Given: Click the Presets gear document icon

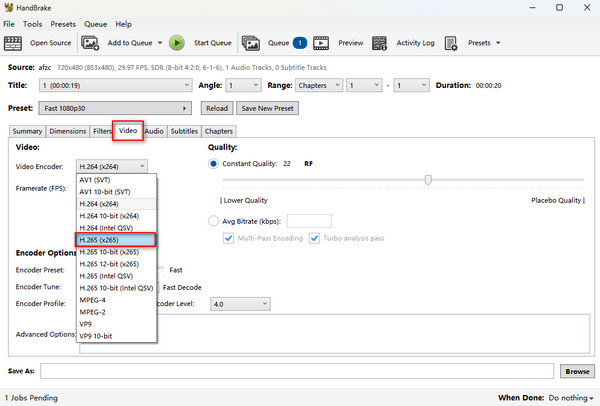Looking at the screenshot, I should pos(451,43).
